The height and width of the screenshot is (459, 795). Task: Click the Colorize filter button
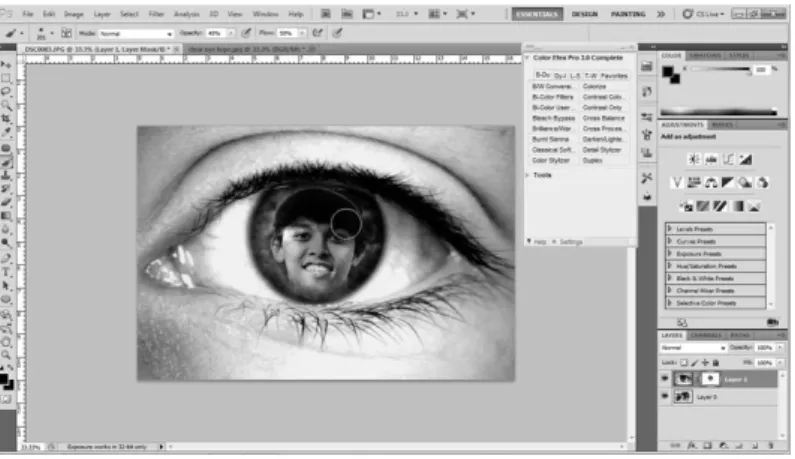(603, 86)
